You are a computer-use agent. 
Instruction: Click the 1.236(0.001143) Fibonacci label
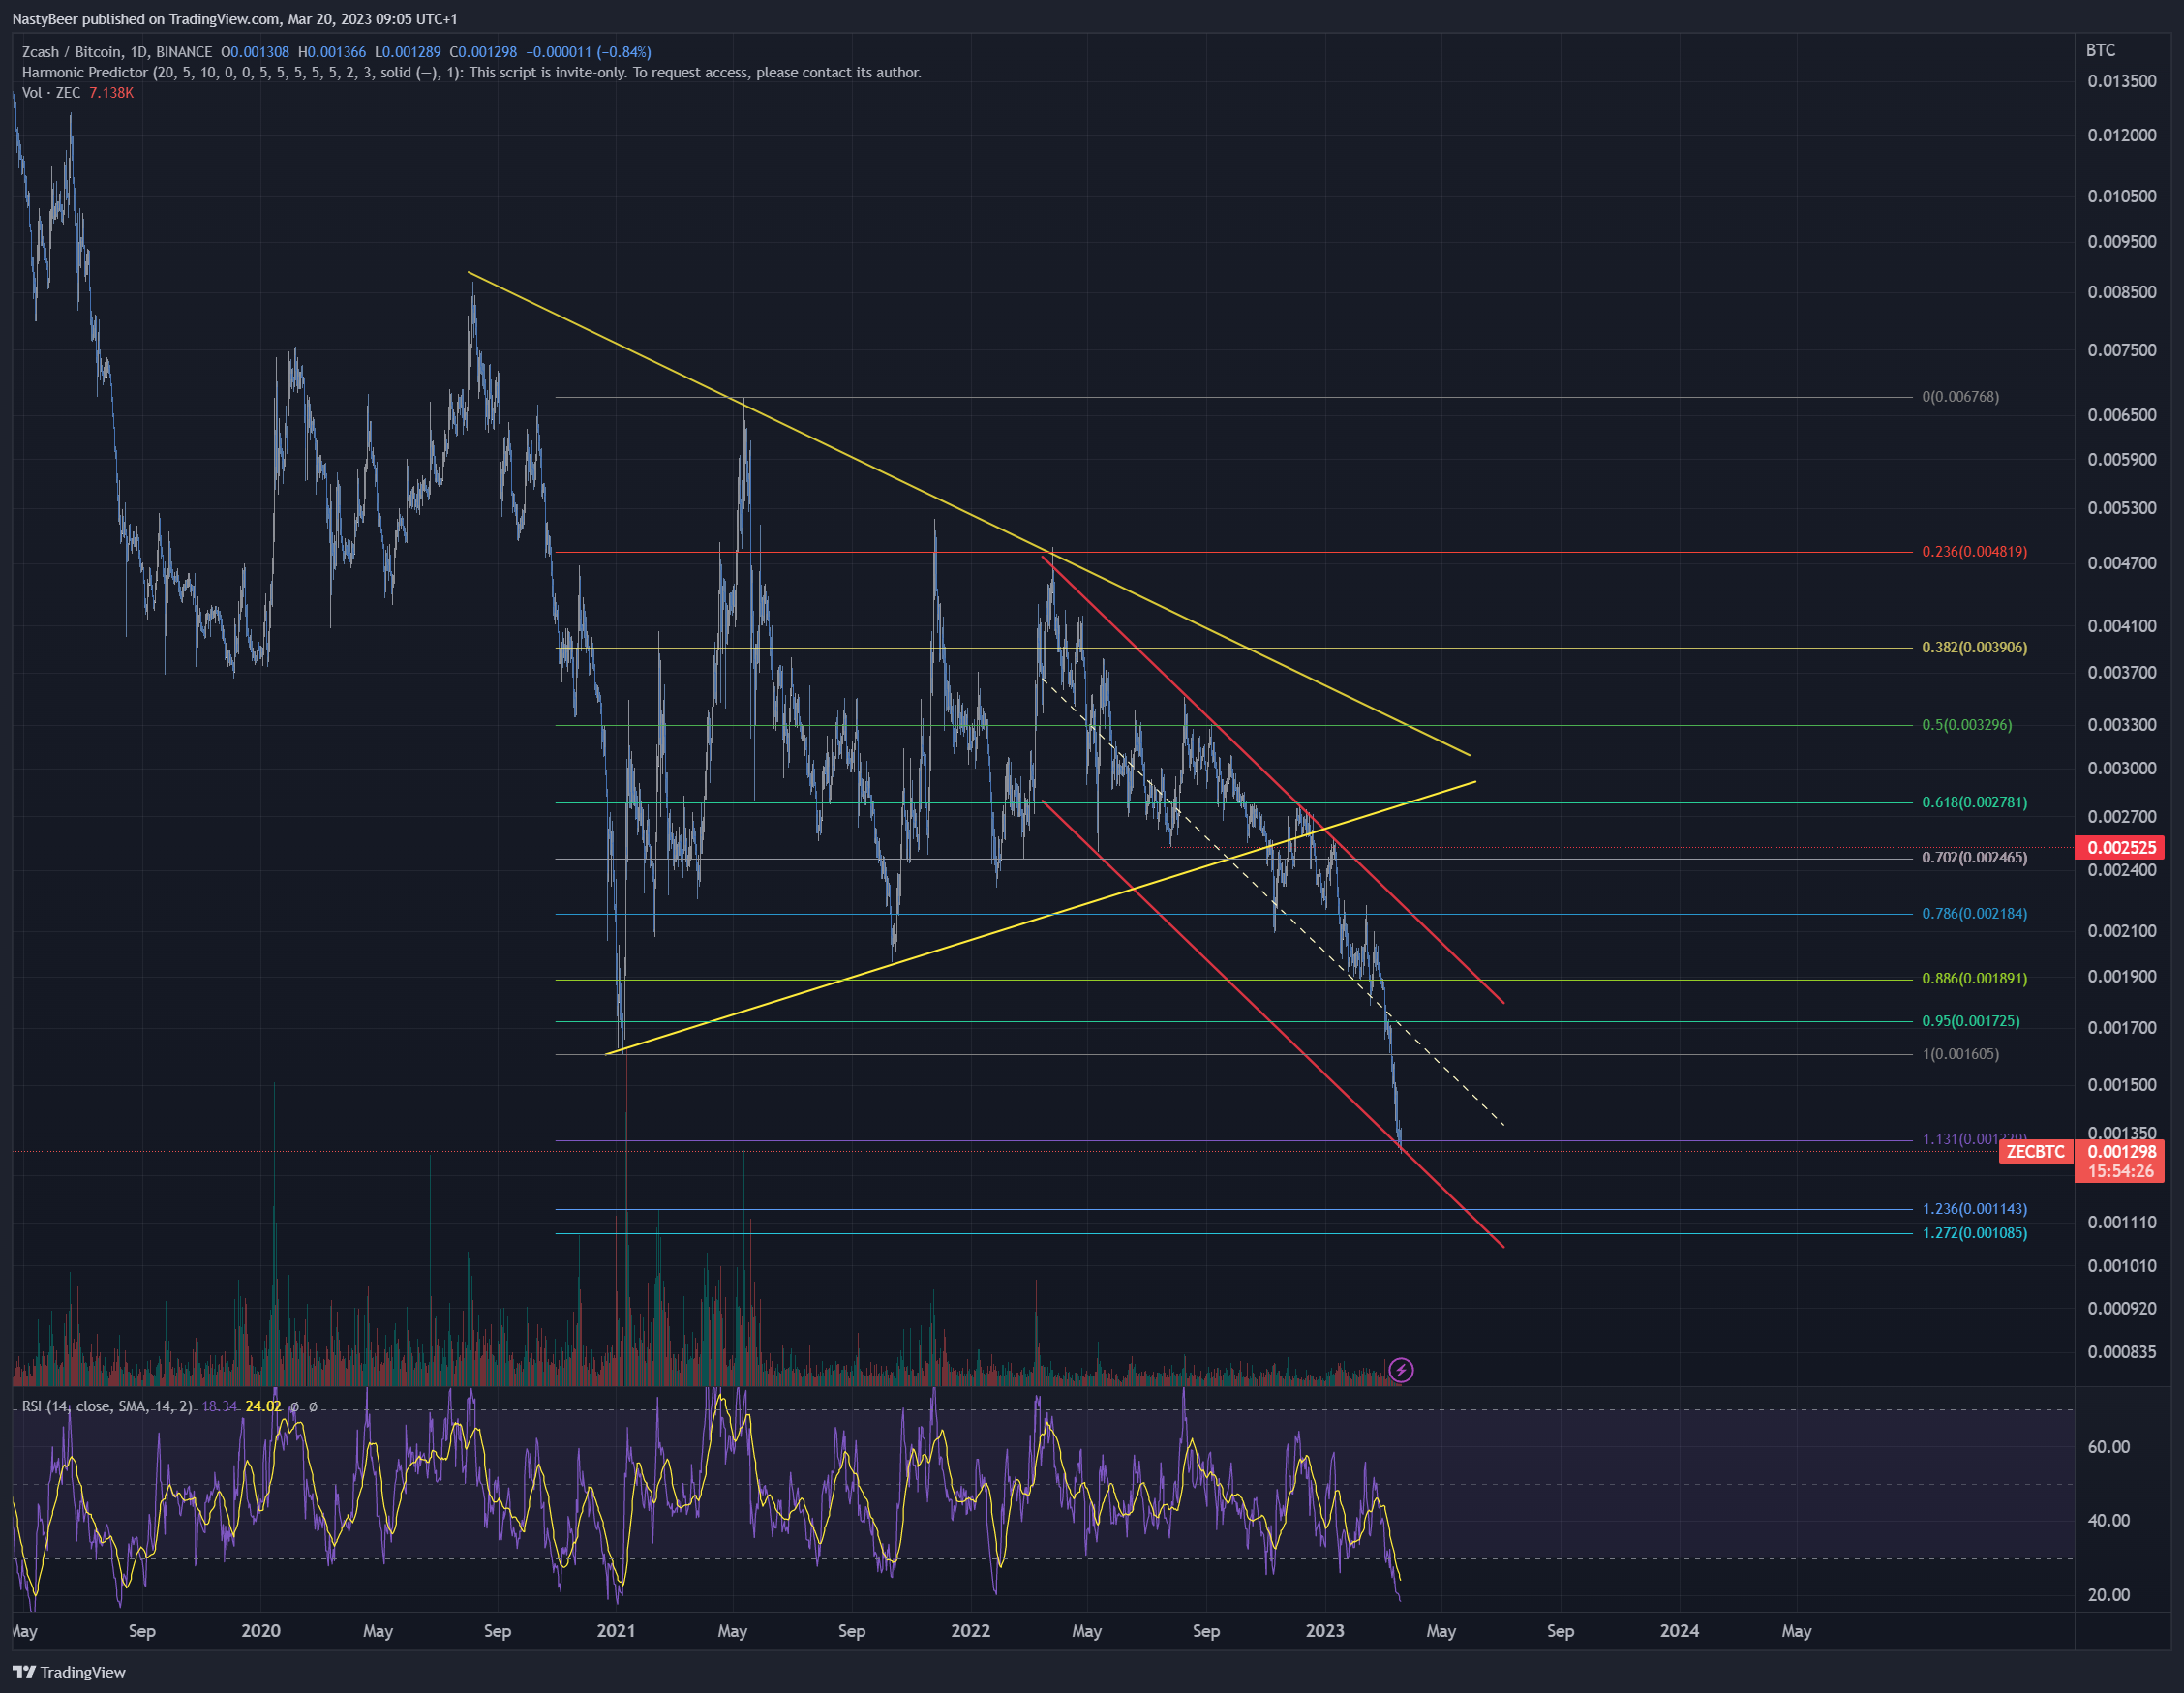click(1975, 1210)
